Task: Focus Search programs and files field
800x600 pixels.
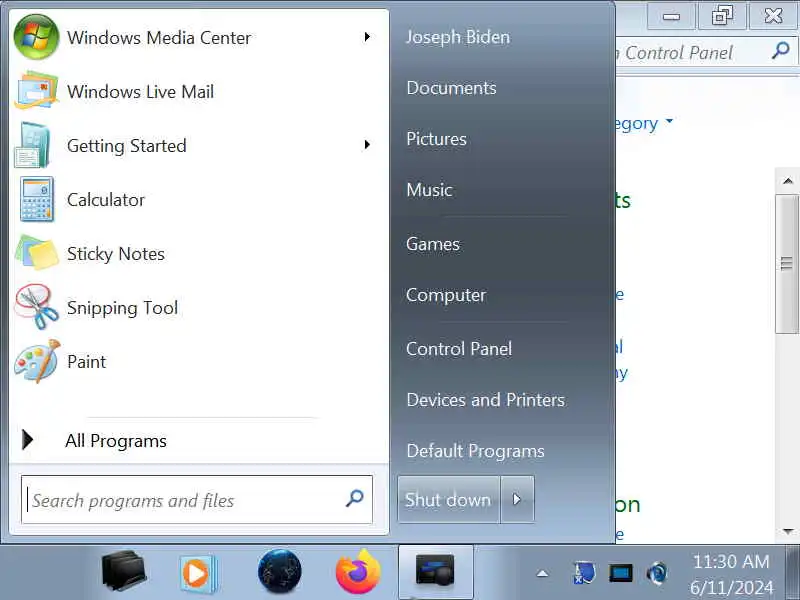Action: (197, 499)
